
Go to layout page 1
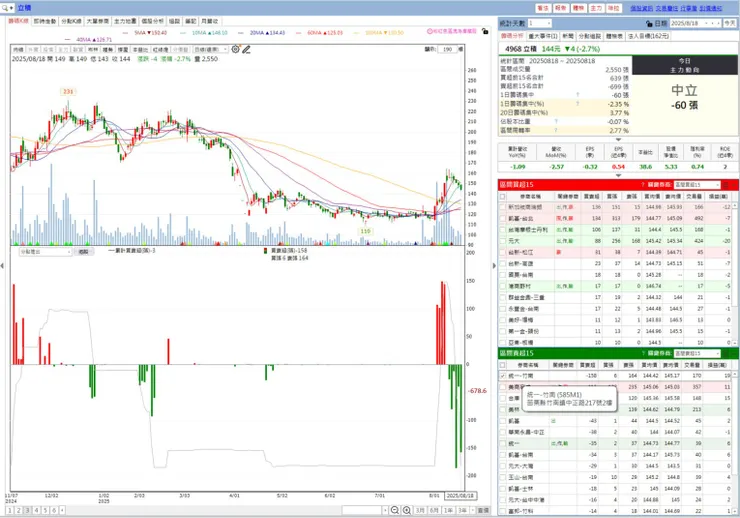coord(9,510)
